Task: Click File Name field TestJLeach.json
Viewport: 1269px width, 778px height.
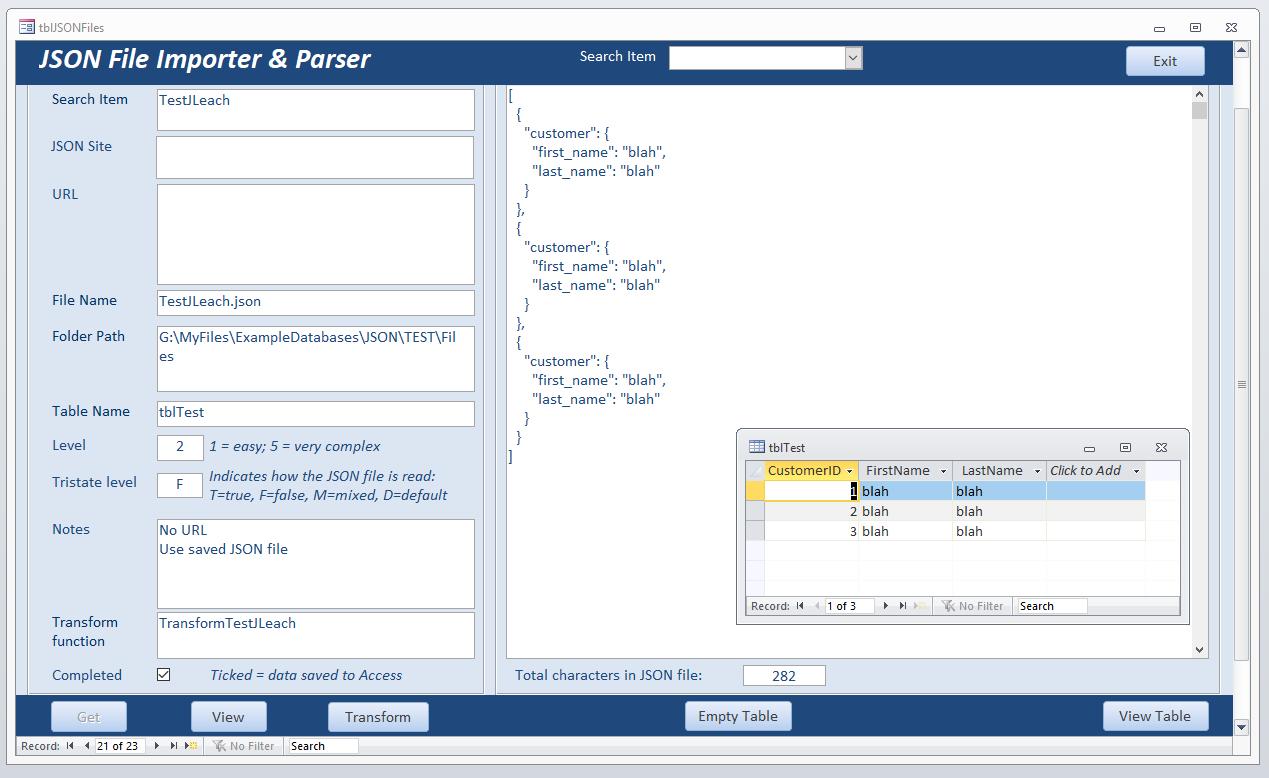Action: click(316, 302)
